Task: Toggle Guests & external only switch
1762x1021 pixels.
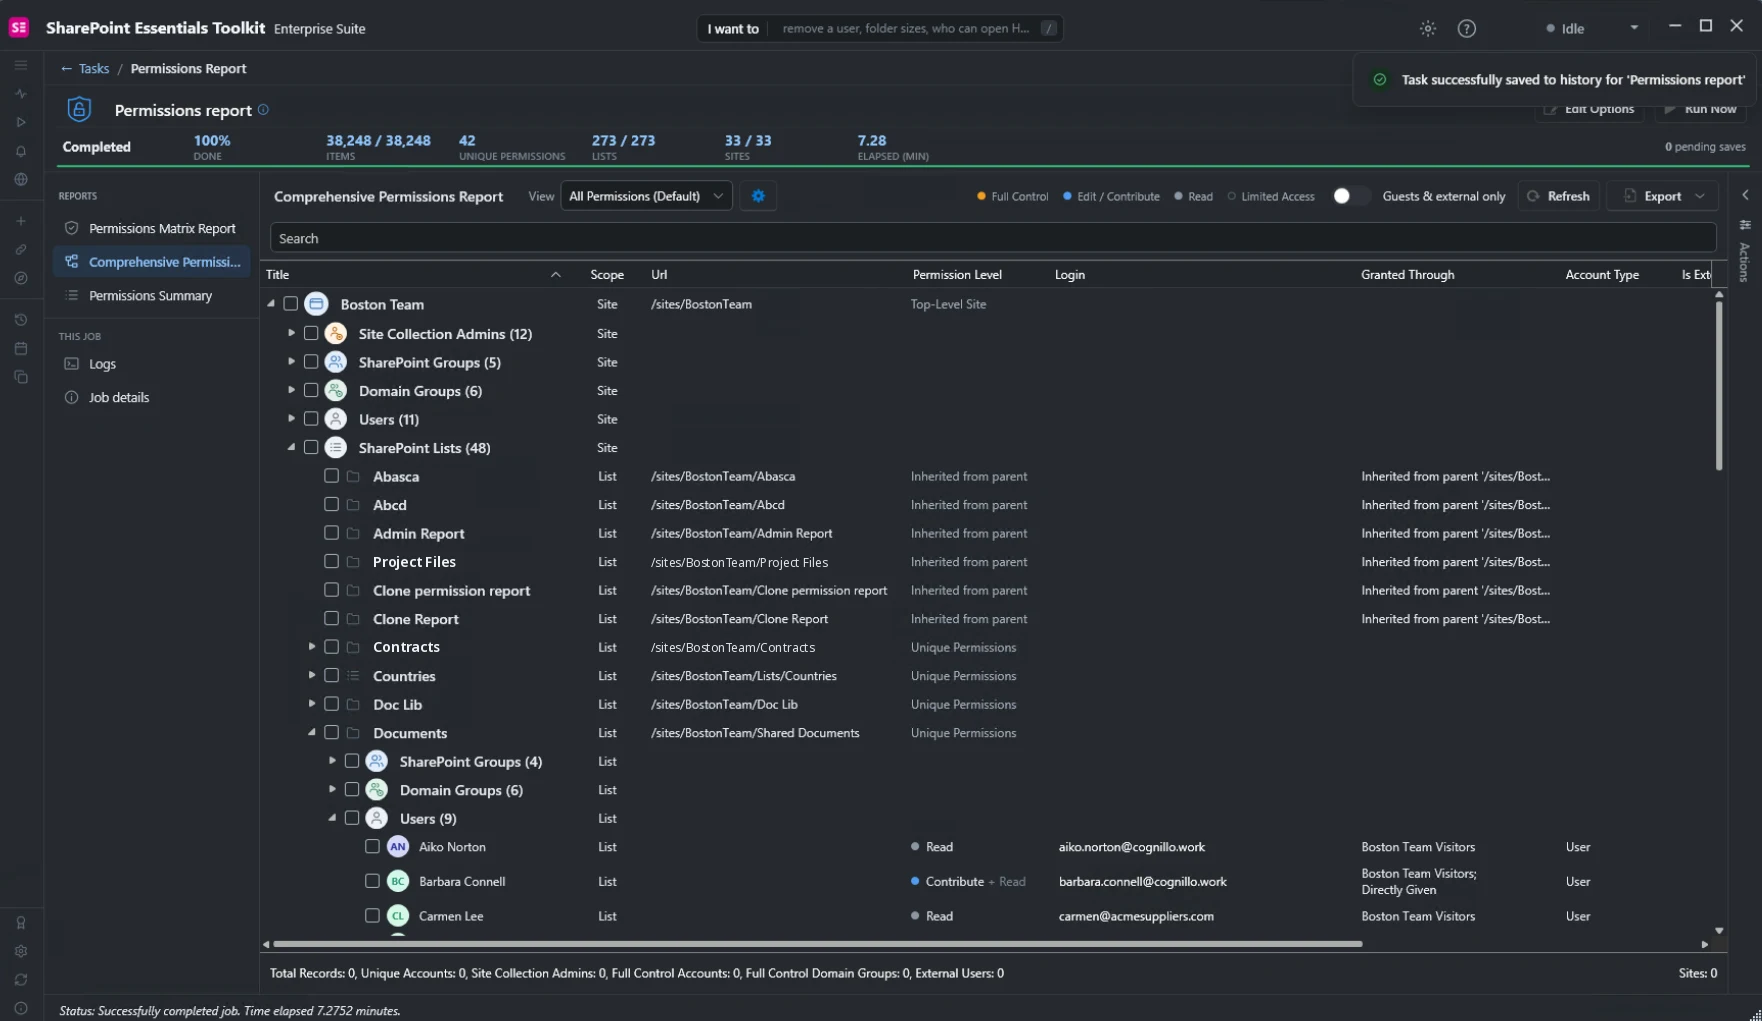Action: 1350,196
